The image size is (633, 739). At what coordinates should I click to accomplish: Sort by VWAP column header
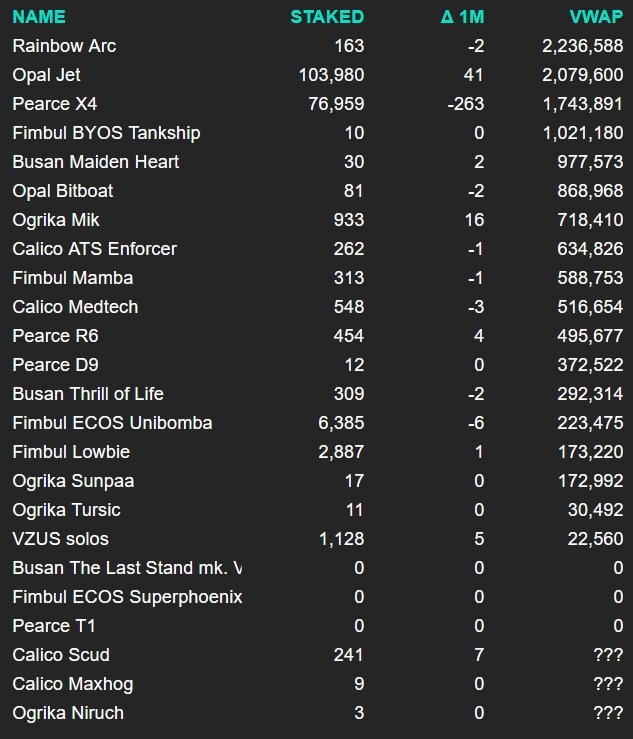pos(596,17)
